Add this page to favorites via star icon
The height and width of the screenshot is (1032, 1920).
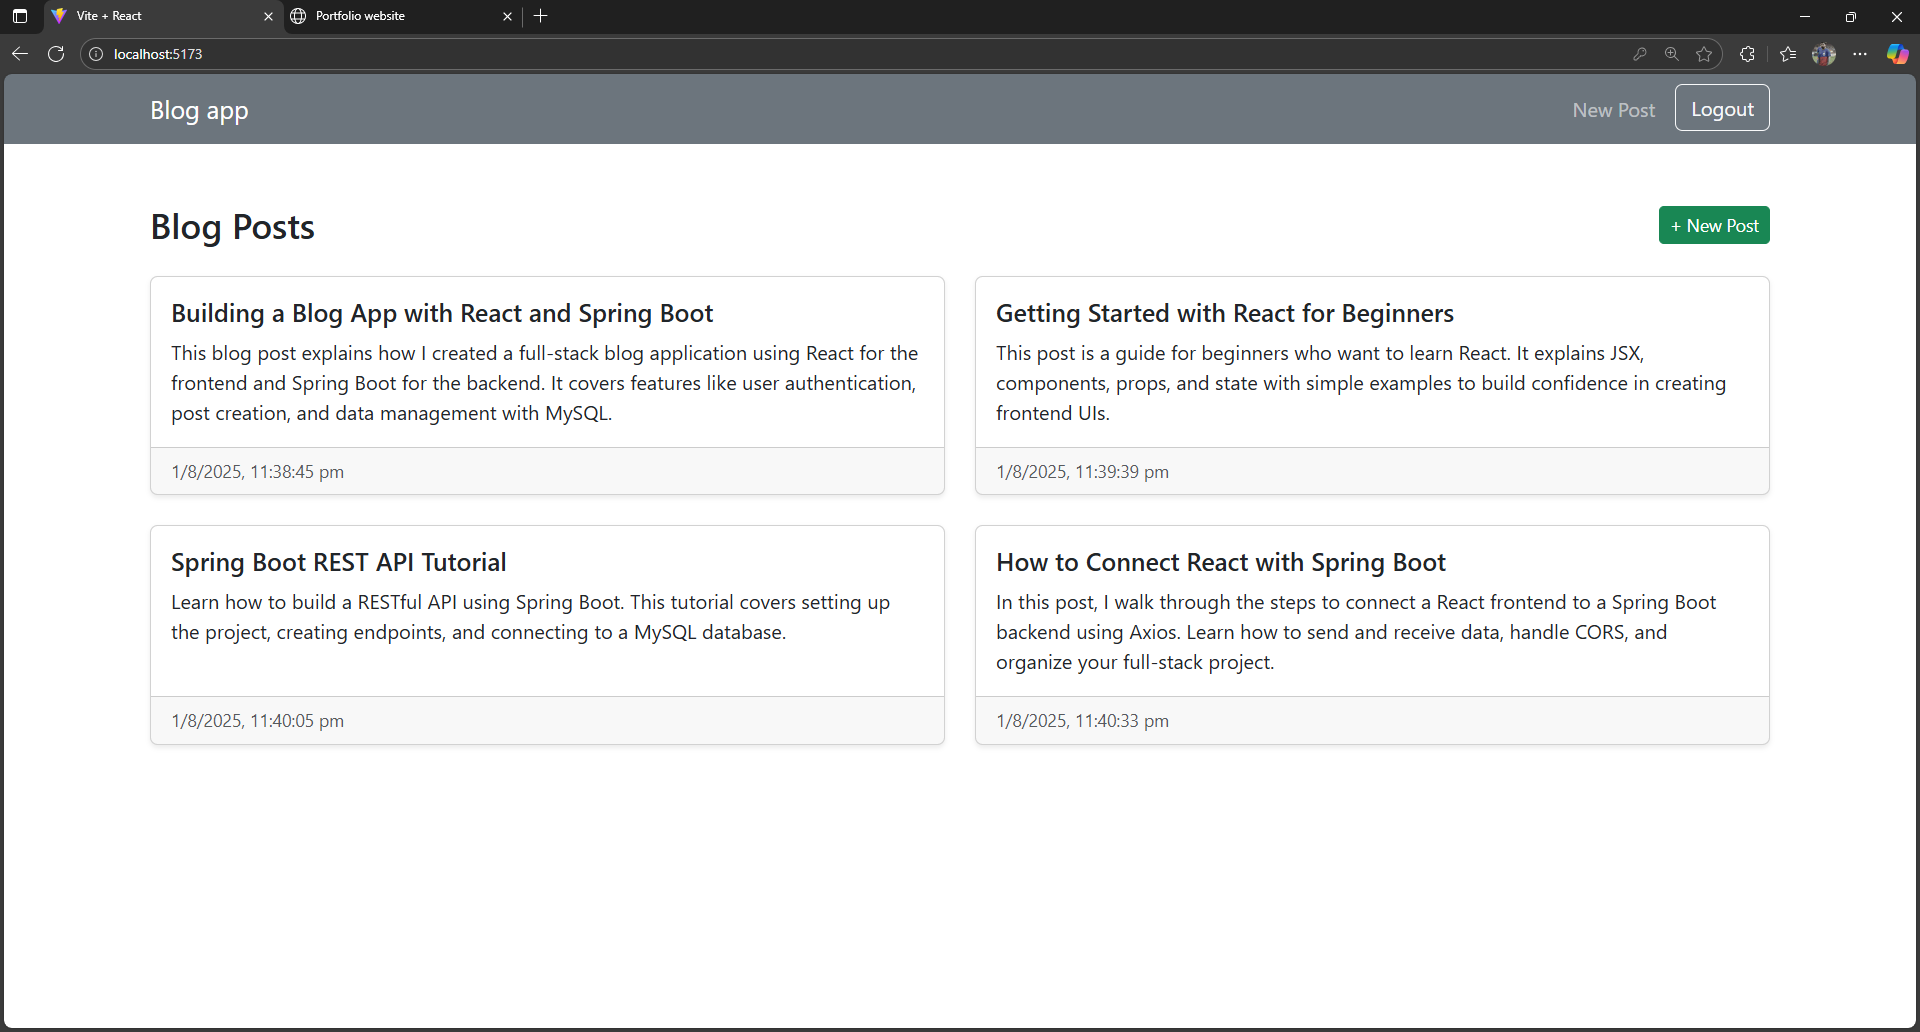click(1705, 54)
